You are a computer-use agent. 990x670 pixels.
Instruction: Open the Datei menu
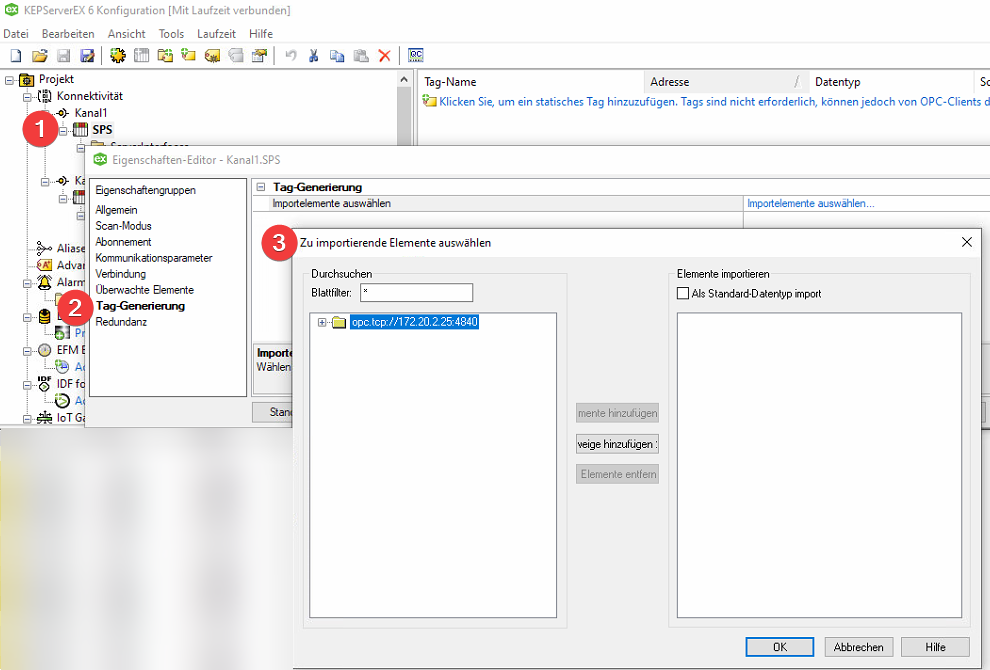click(16, 33)
